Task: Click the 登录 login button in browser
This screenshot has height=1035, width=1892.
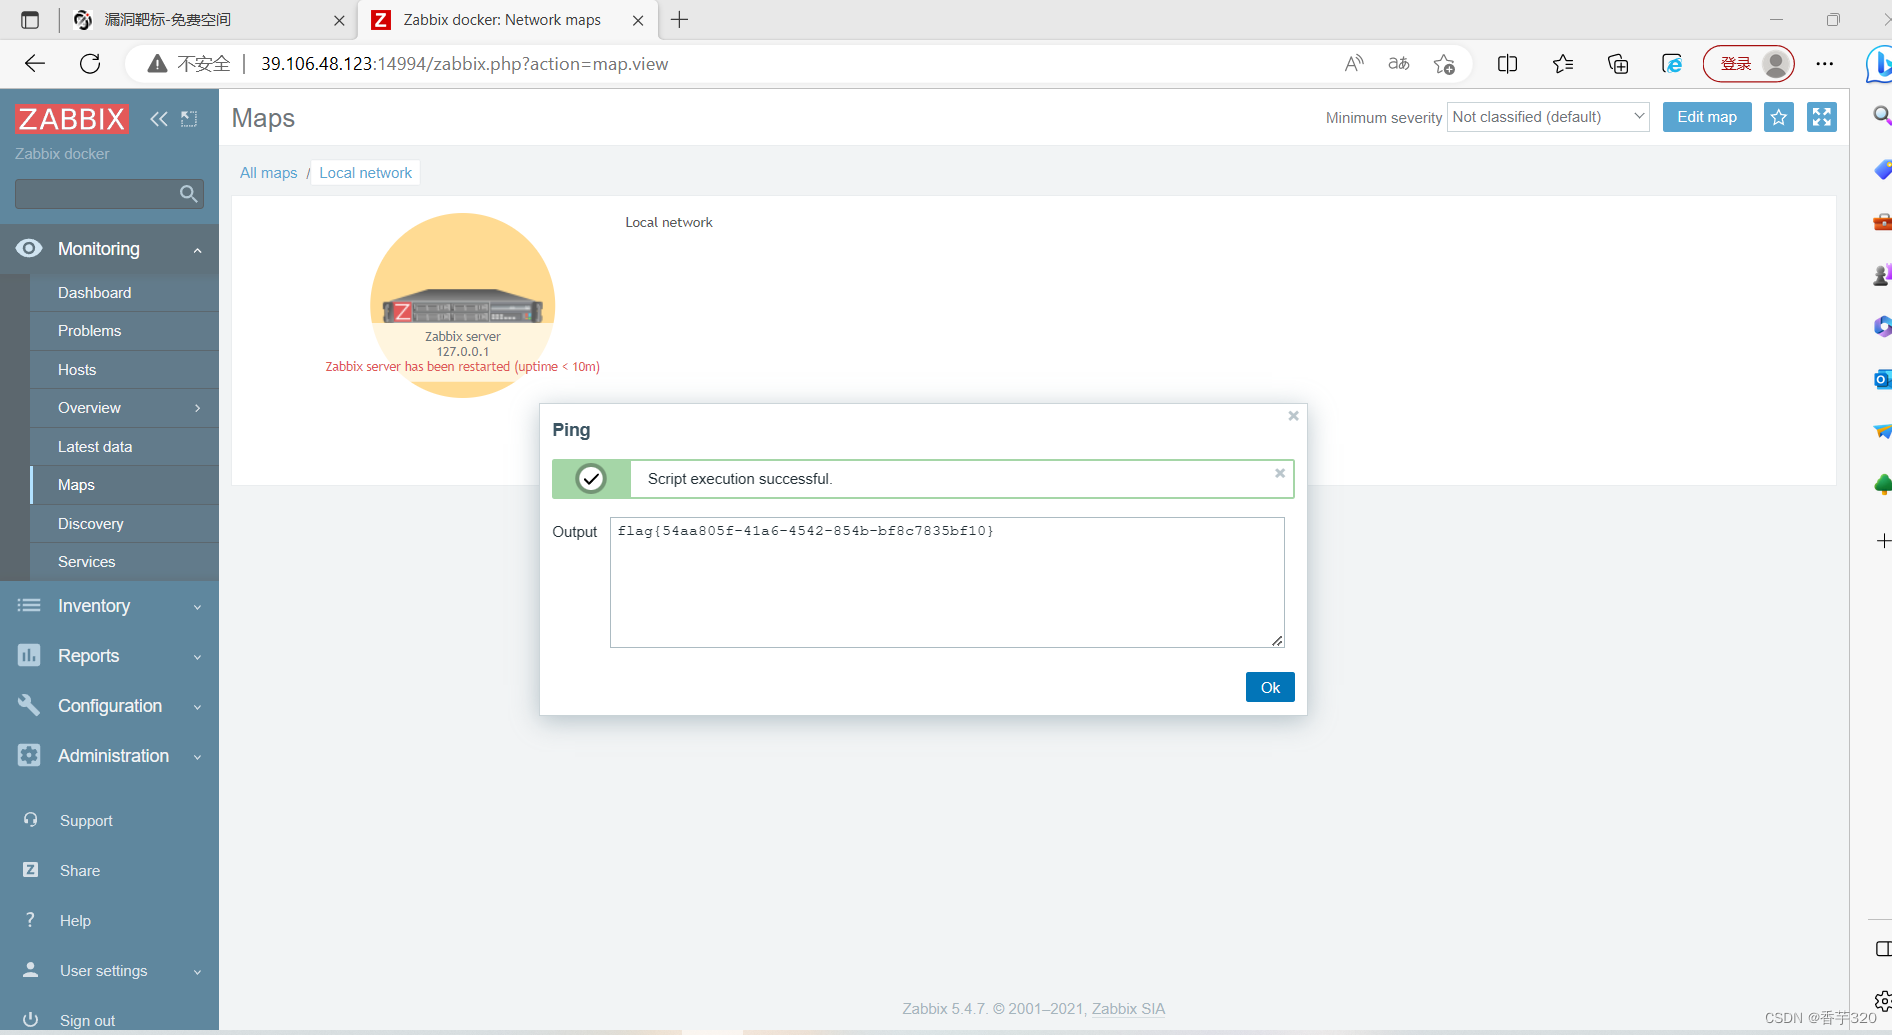Action: point(1748,64)
